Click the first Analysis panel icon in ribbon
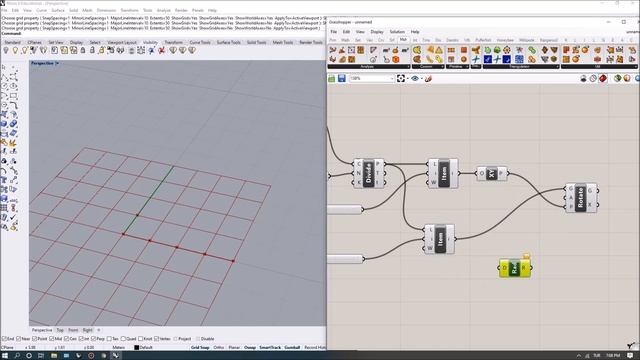 (x=333, y=50)
